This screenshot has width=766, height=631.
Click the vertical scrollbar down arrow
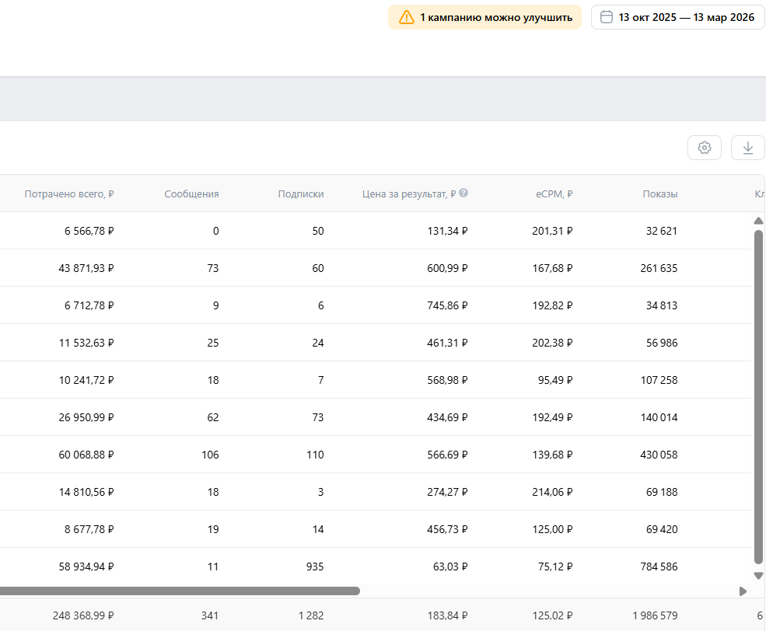[x=758, y=576]
